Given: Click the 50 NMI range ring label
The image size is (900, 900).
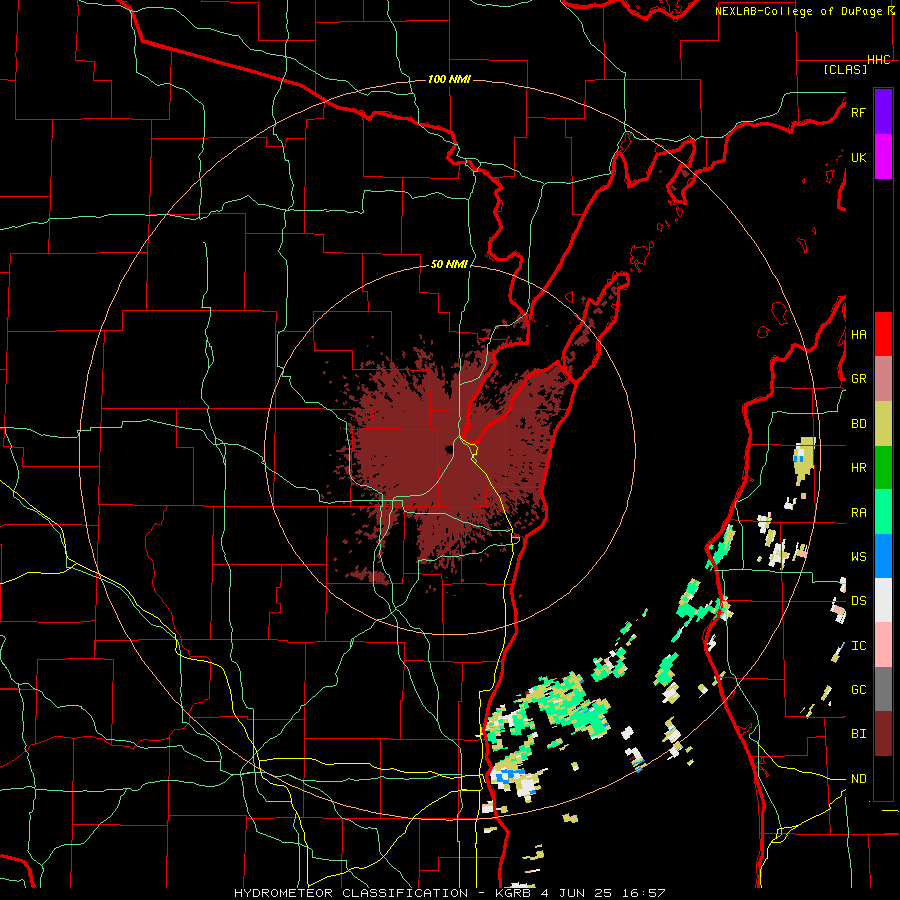Looking at the screenshot, I should point(449,264).
